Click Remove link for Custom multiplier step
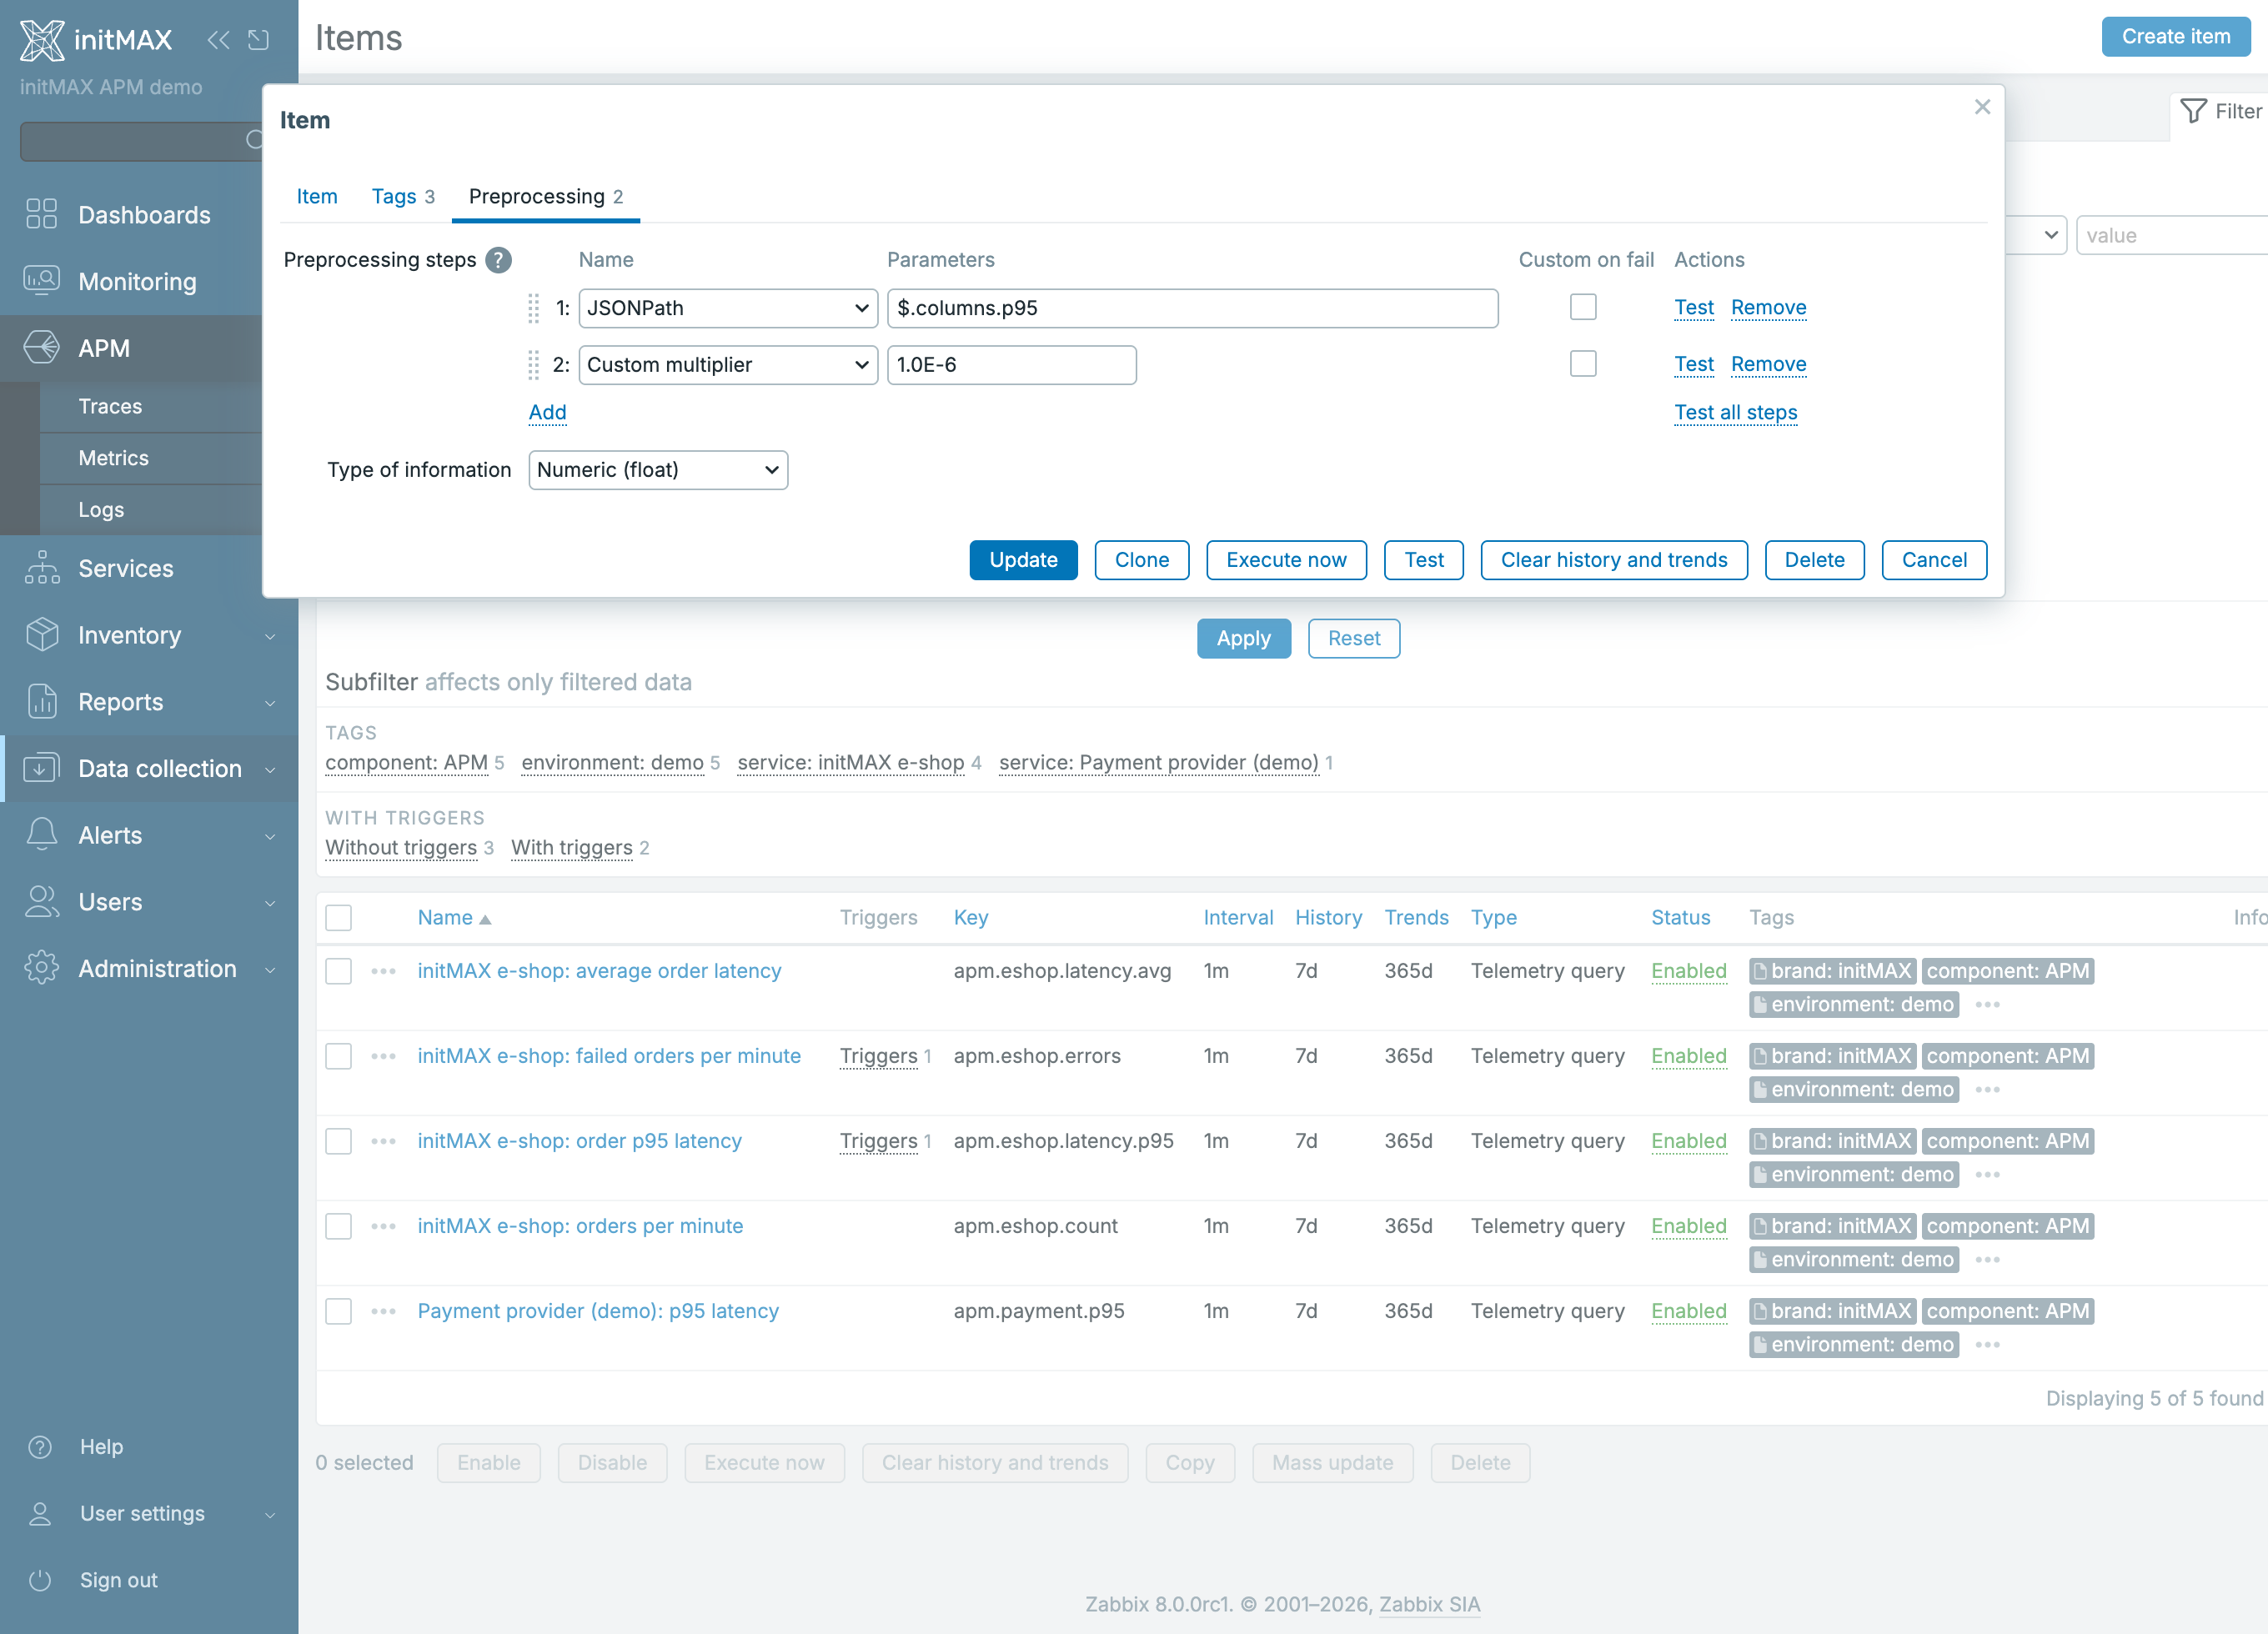Viewport: 2268px width, 1634px height. [1768, 364]
